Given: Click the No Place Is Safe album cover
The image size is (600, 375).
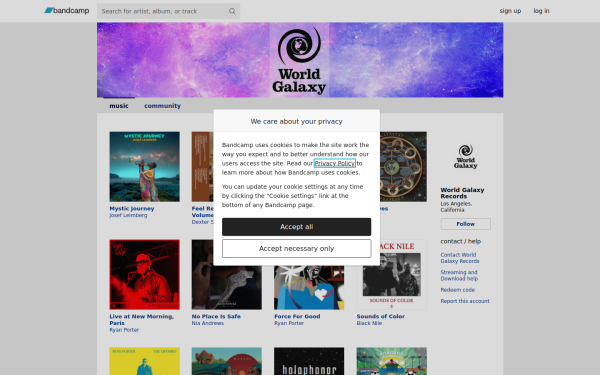Looking at the screenshot, I should click(x=227, y=288).
